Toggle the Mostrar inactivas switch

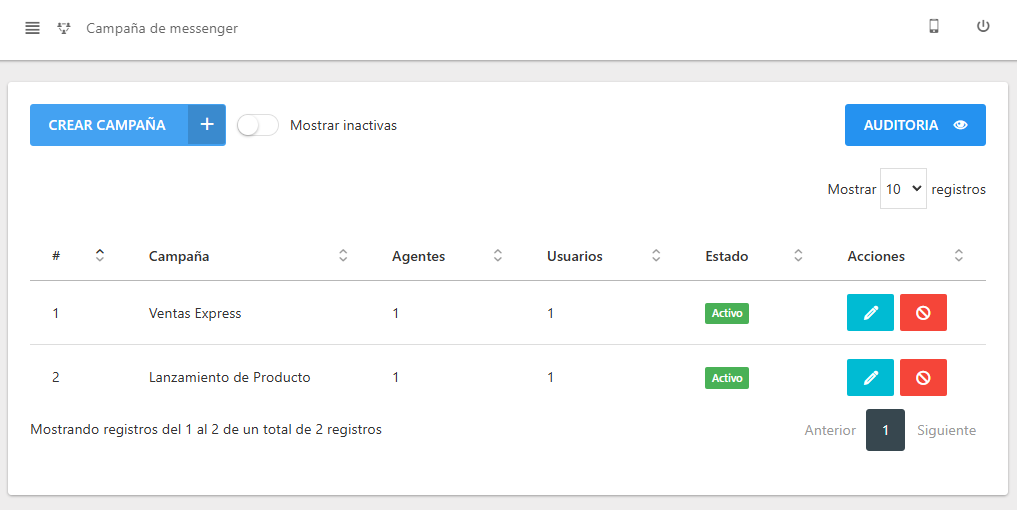[x=258, y=125]
